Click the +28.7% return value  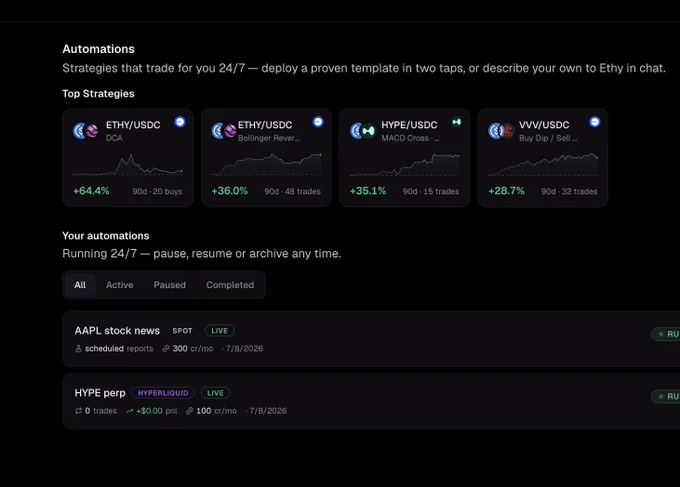tap(506, 191)
